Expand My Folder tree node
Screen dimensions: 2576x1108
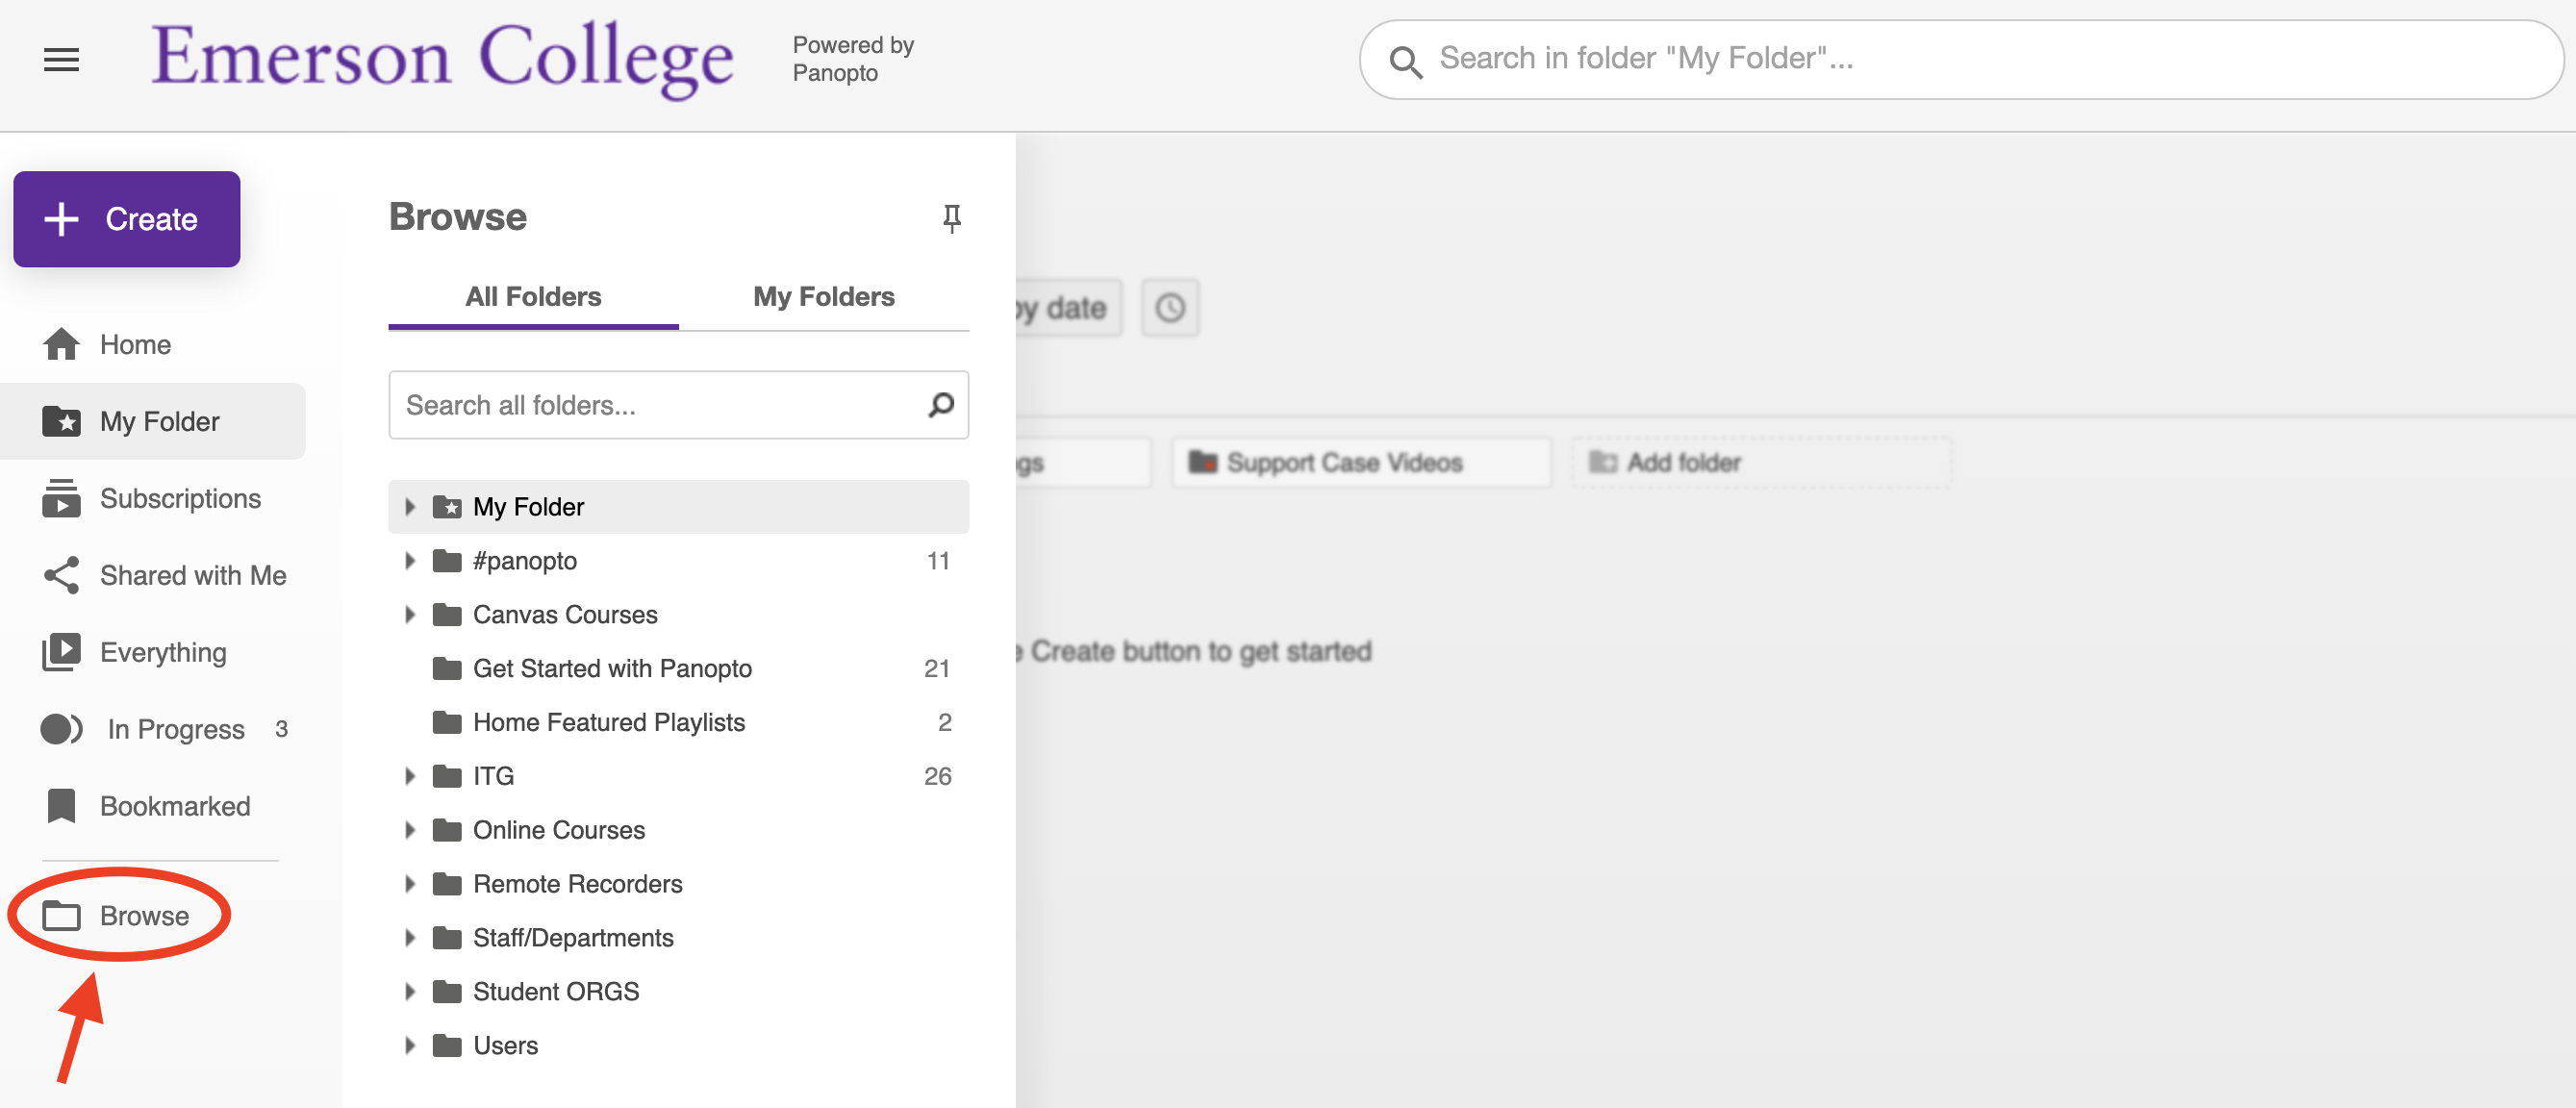click(409, 507)
